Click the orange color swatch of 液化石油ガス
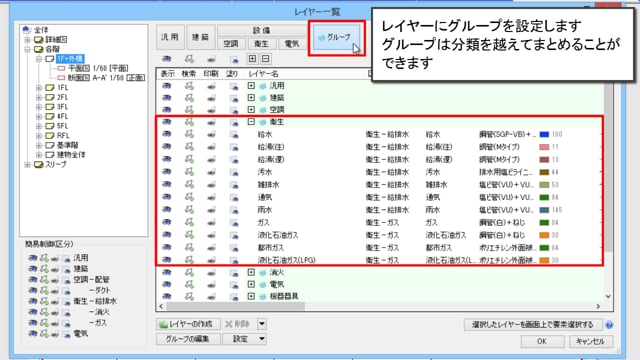640x360 pixels. [x=544, y=235]
